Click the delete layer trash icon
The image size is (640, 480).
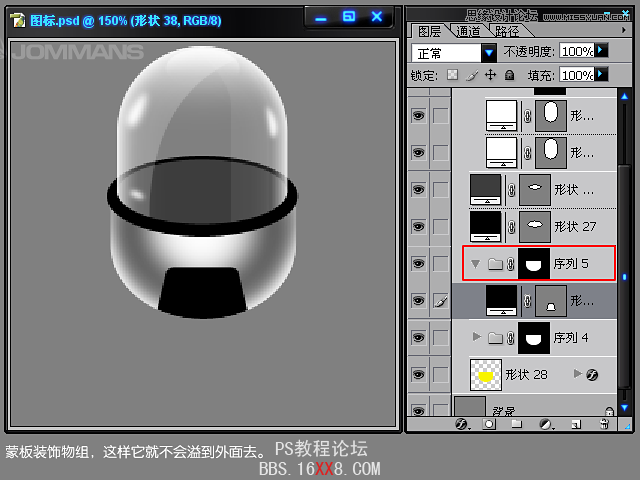[x=604, y=424]
